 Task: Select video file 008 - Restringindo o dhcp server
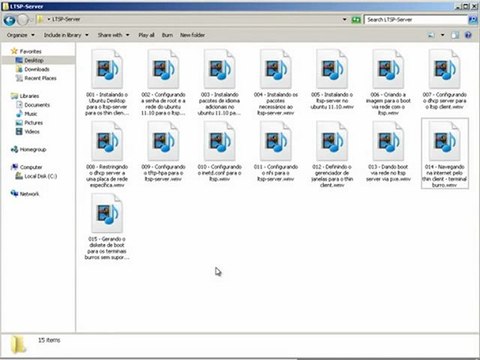[x=107, y=154]
